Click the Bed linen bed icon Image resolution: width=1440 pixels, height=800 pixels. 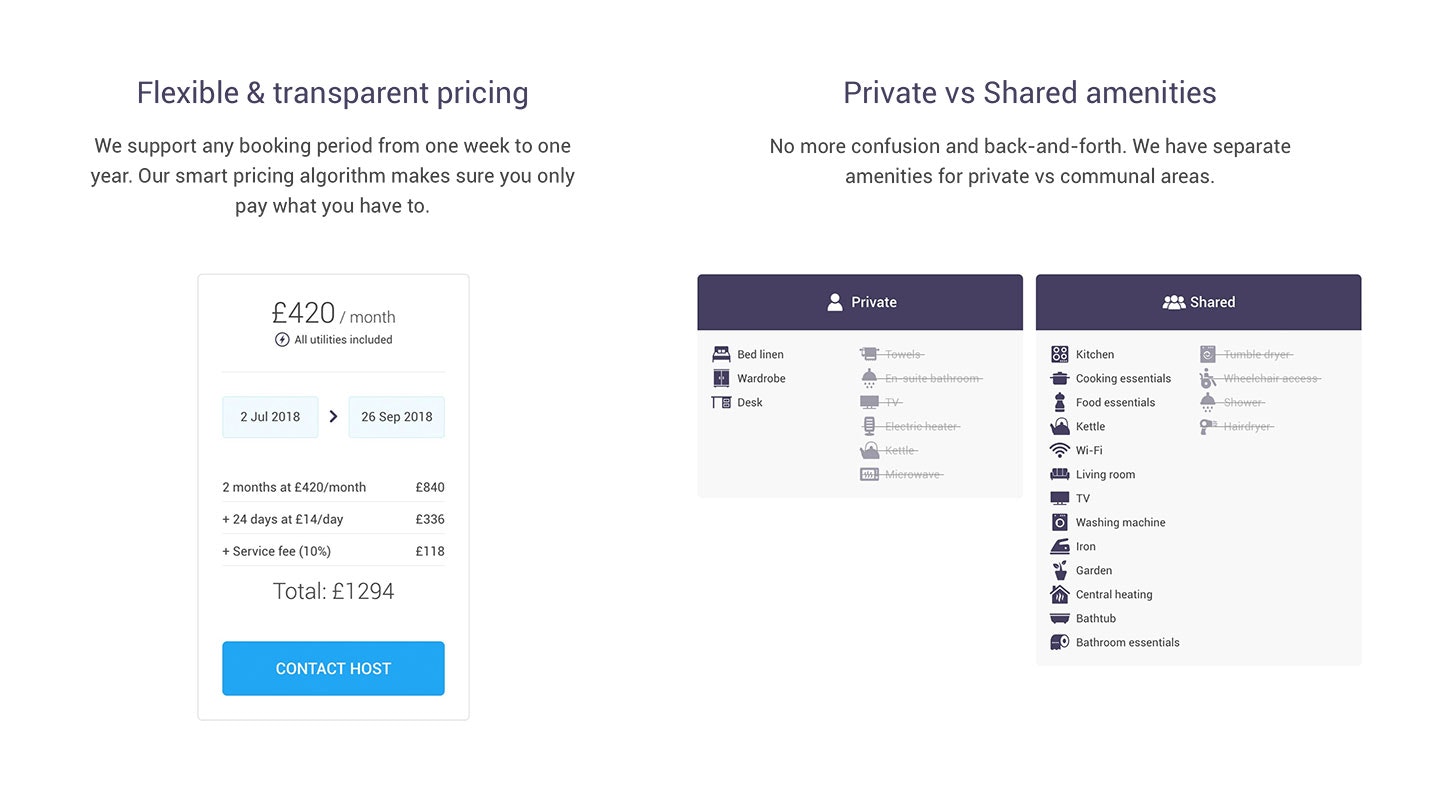pyautogui.click(x=721, y=354)
